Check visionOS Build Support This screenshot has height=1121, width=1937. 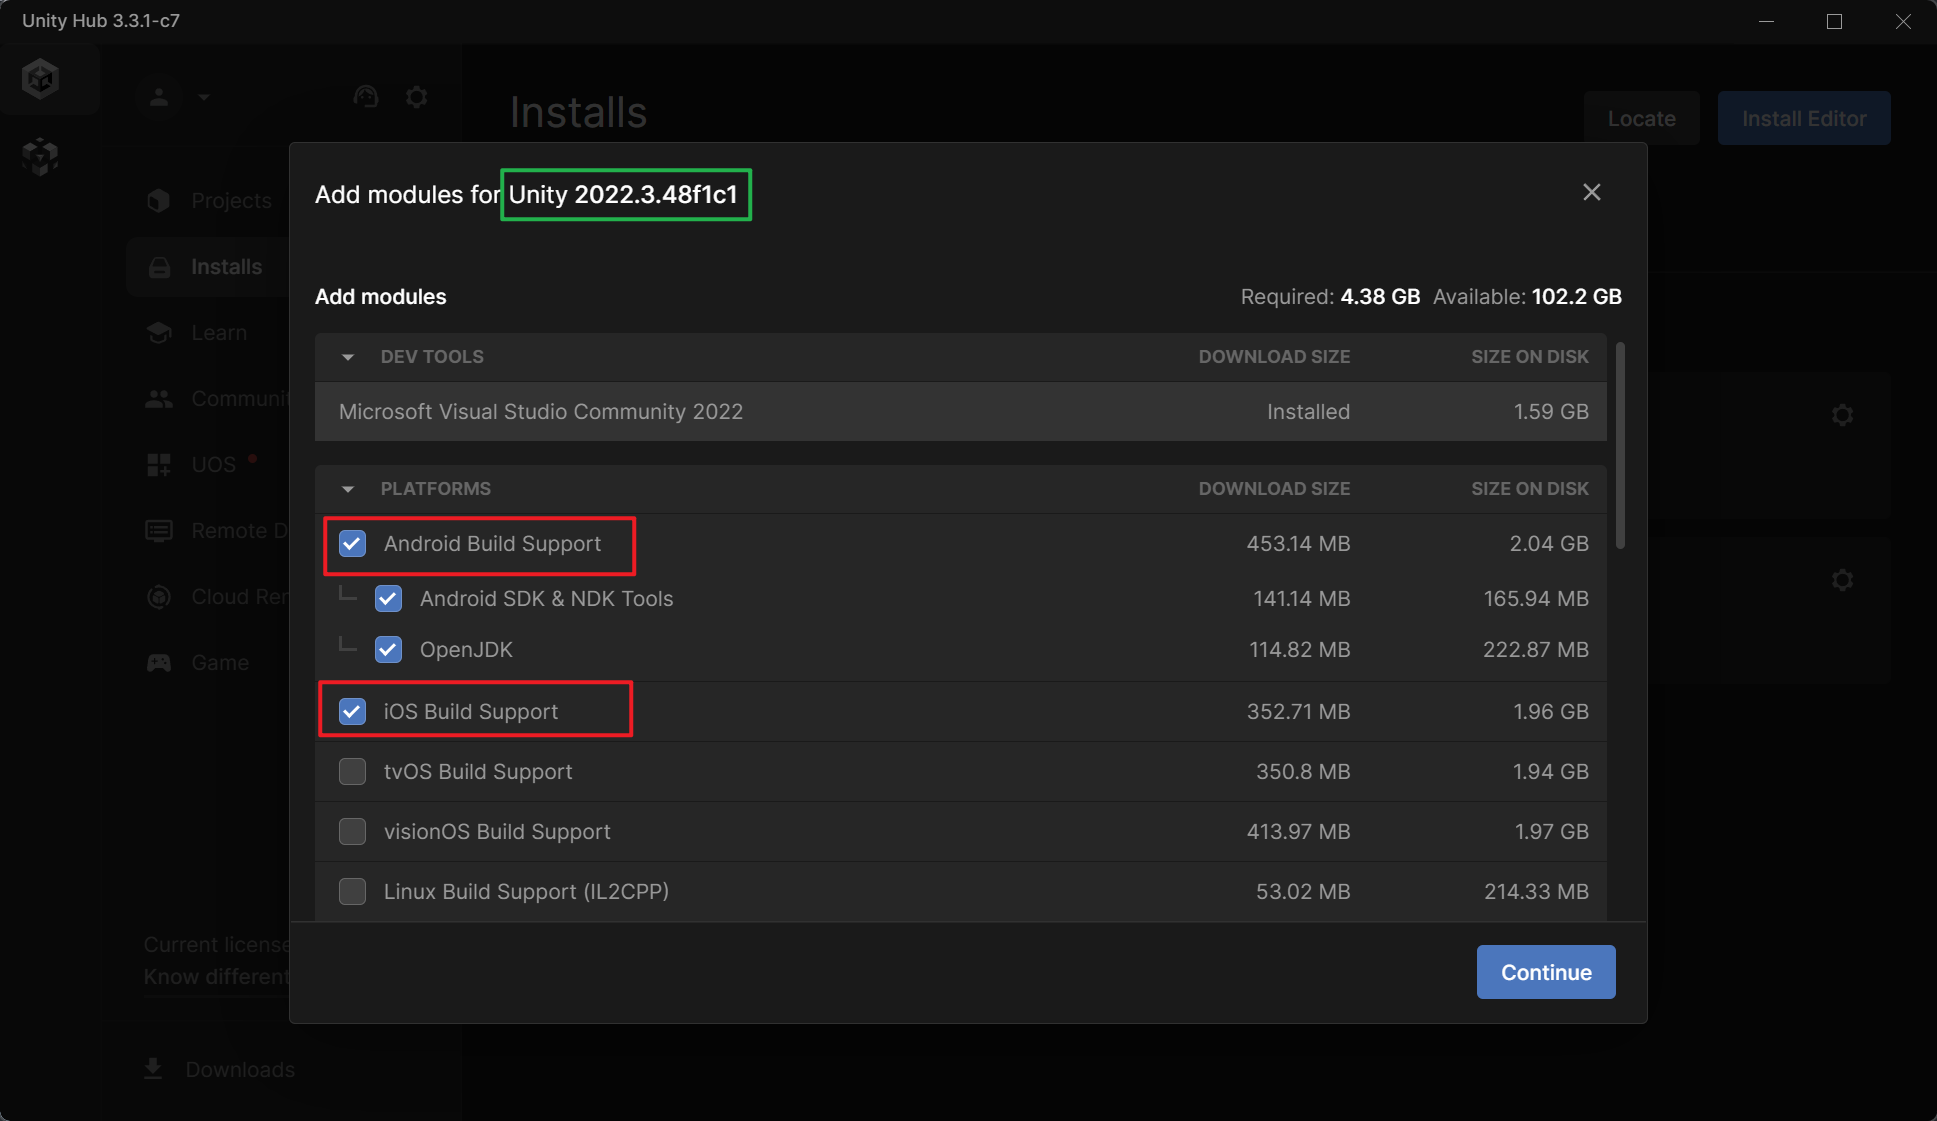[352, 832]
